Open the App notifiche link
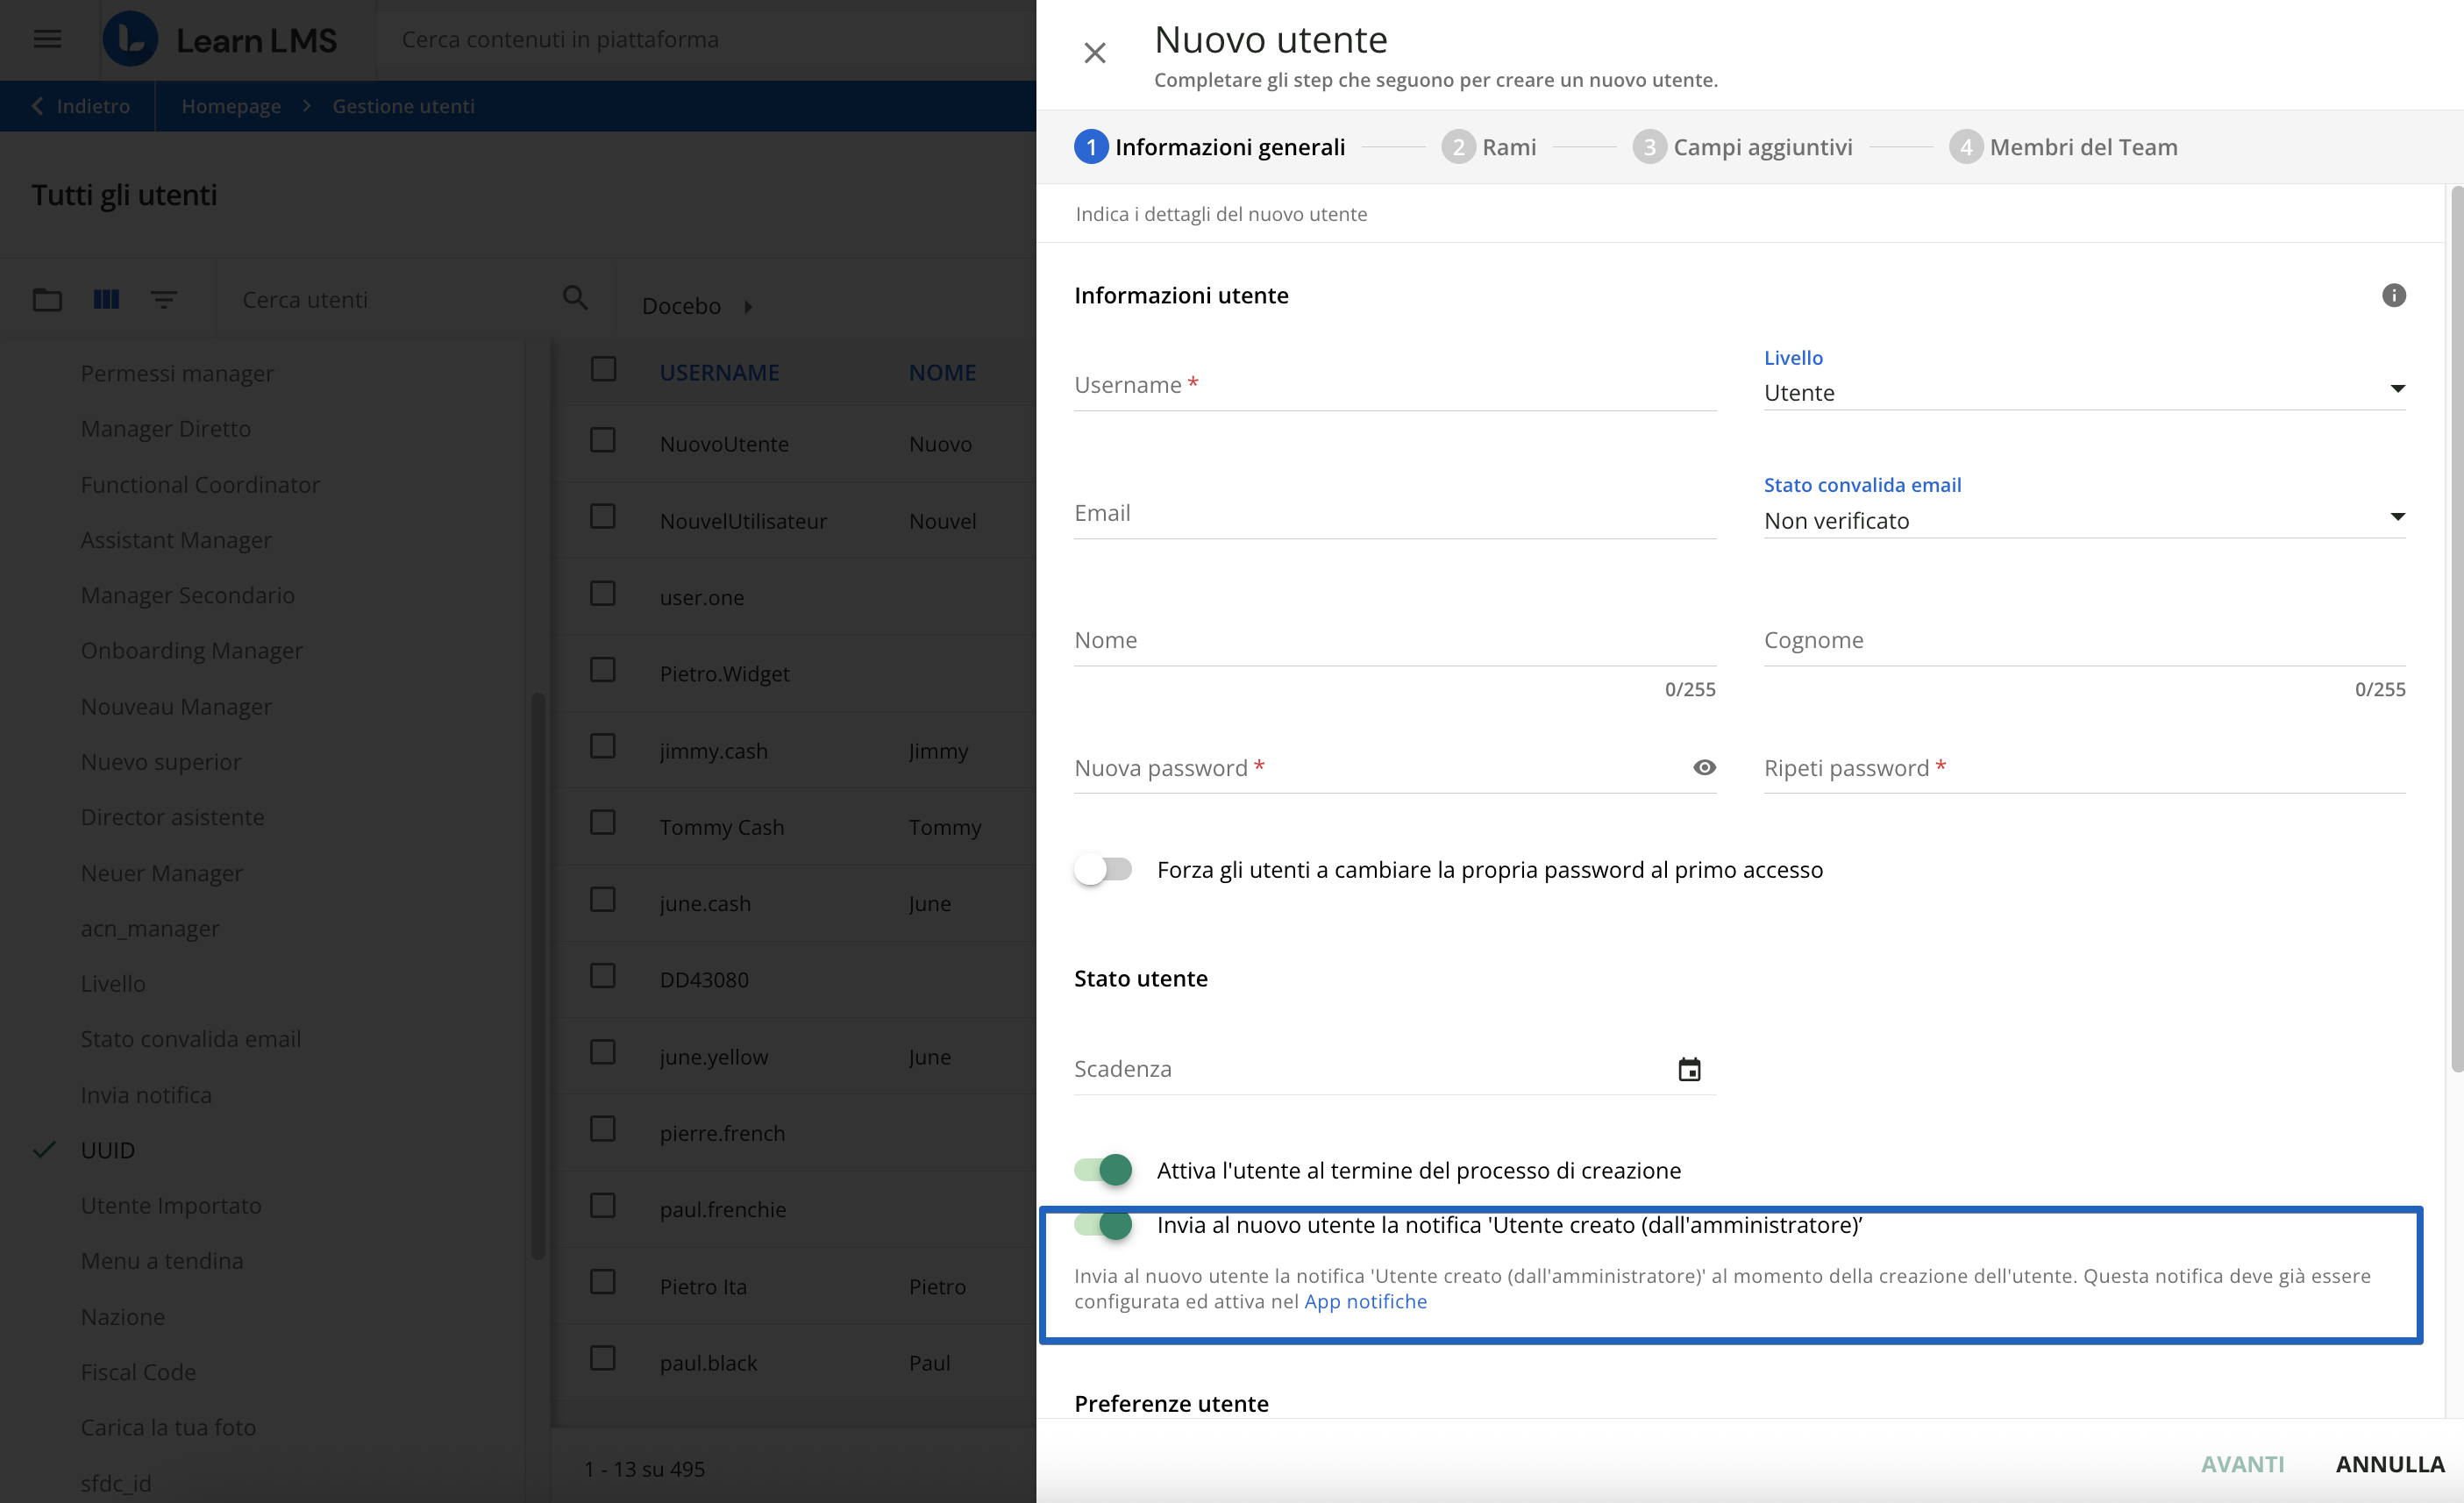This screenshot has width=2464, height=1503. 1366,1301
